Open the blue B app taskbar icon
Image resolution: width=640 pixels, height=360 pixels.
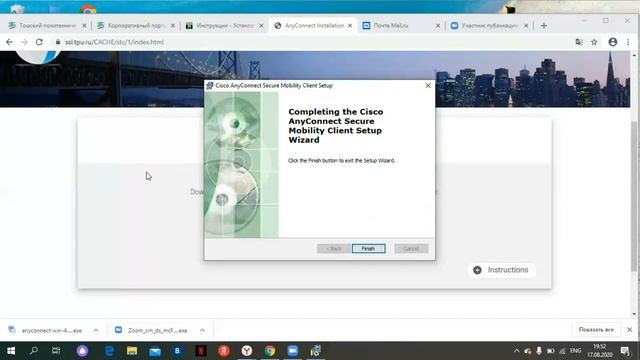click(x=178, y=351)
